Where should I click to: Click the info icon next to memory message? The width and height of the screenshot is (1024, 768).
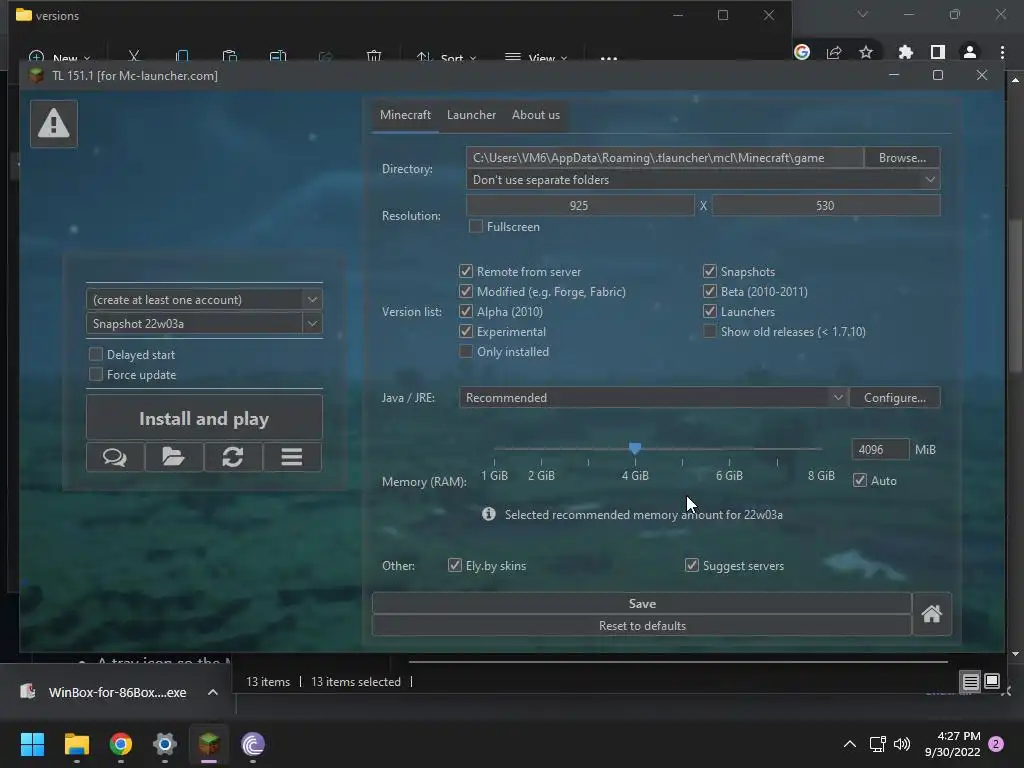(x=488, y=515)
